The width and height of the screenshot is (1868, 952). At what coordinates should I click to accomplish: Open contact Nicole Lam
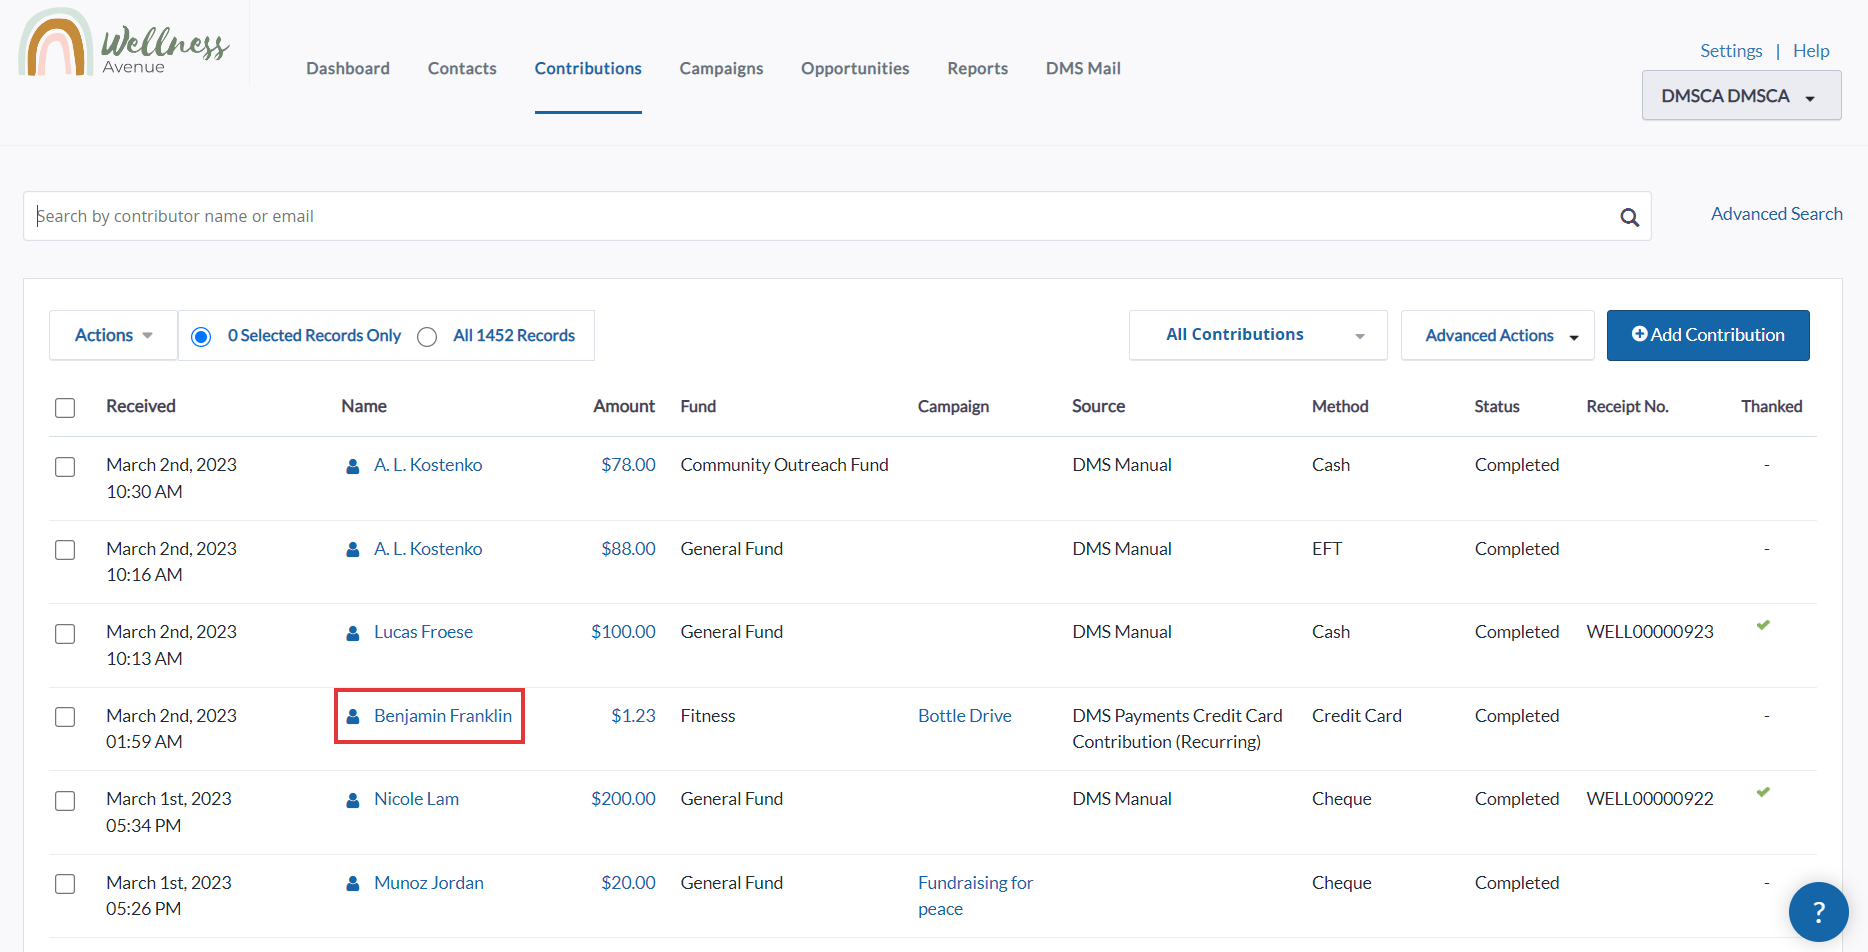point(416,799)
